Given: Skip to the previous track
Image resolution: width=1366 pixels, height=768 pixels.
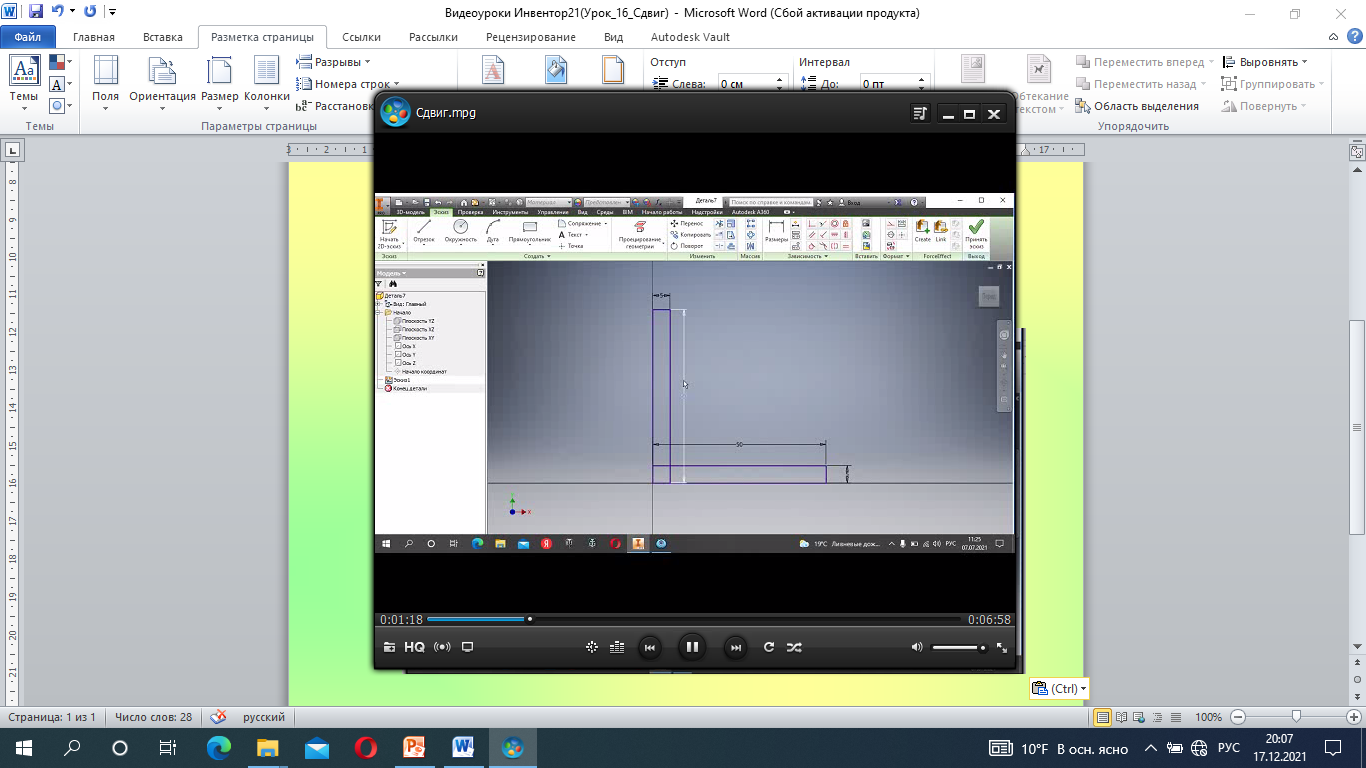Looking at the screenshot, I should click(649, 647).
